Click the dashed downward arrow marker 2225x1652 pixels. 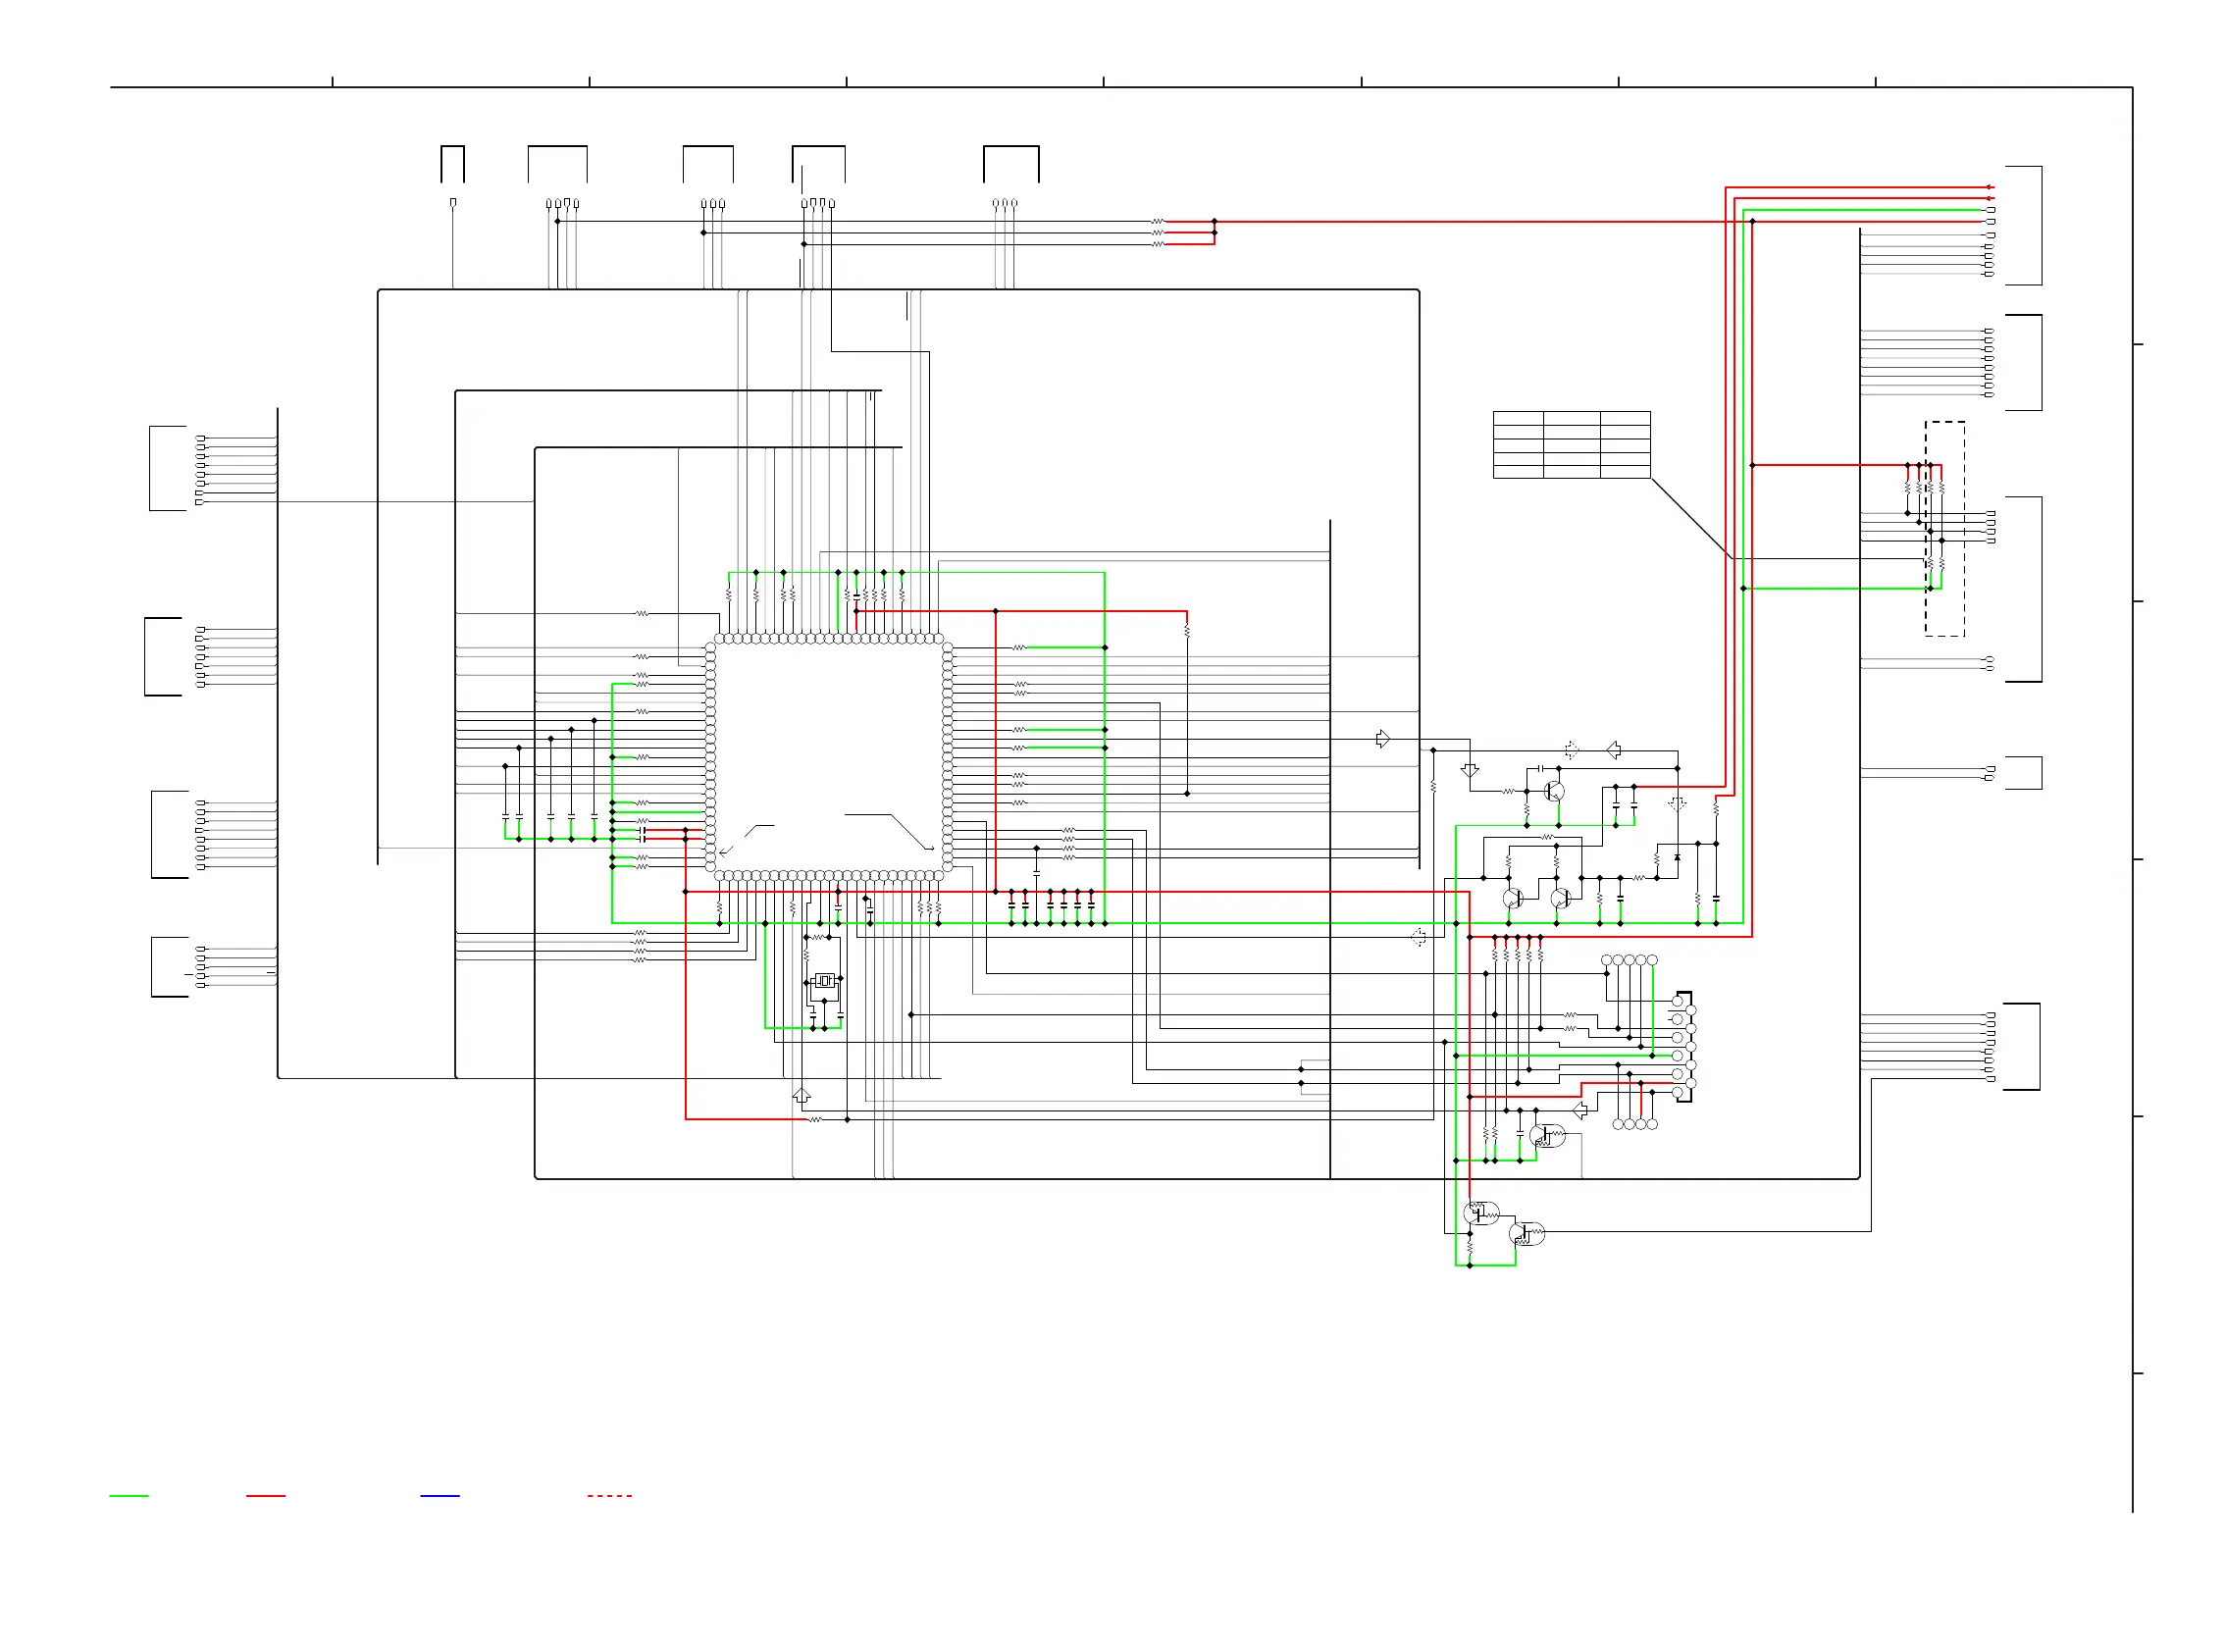[x=1677, y=803]
